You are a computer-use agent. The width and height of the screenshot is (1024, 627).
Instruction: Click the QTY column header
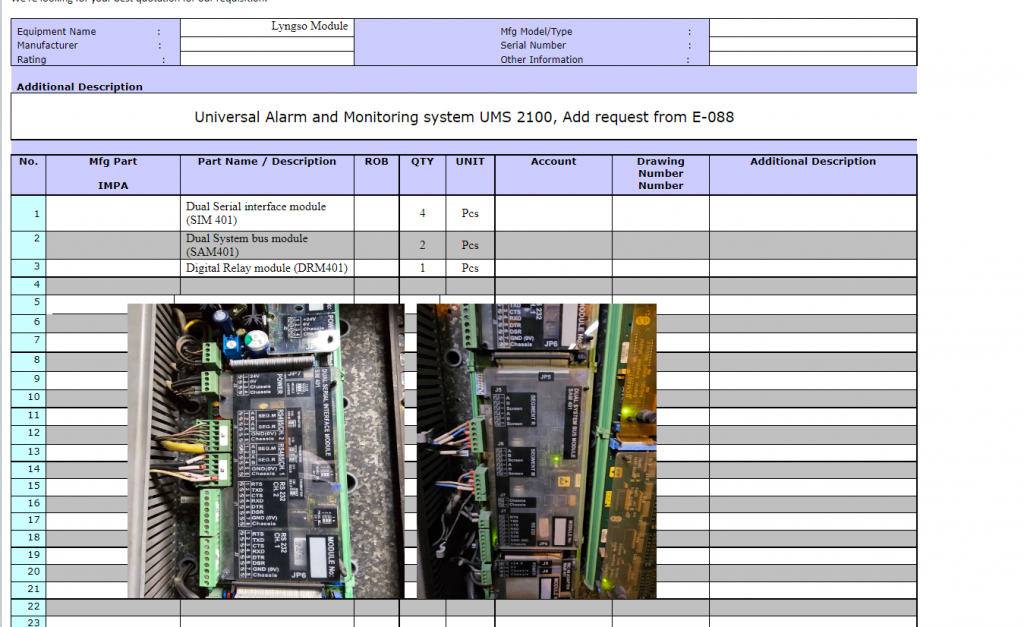[422, 162]
